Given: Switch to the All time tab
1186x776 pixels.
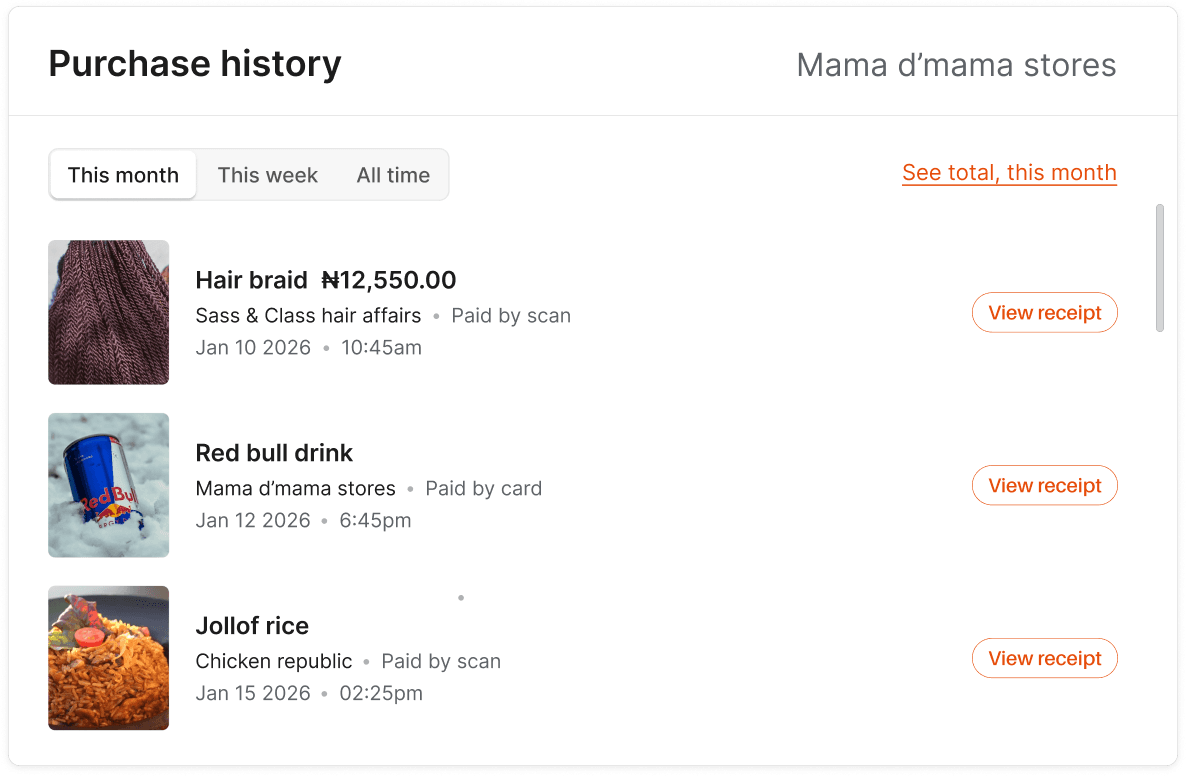Looking at the screenshot, I should pyautogui.click(x=393, y=175).
